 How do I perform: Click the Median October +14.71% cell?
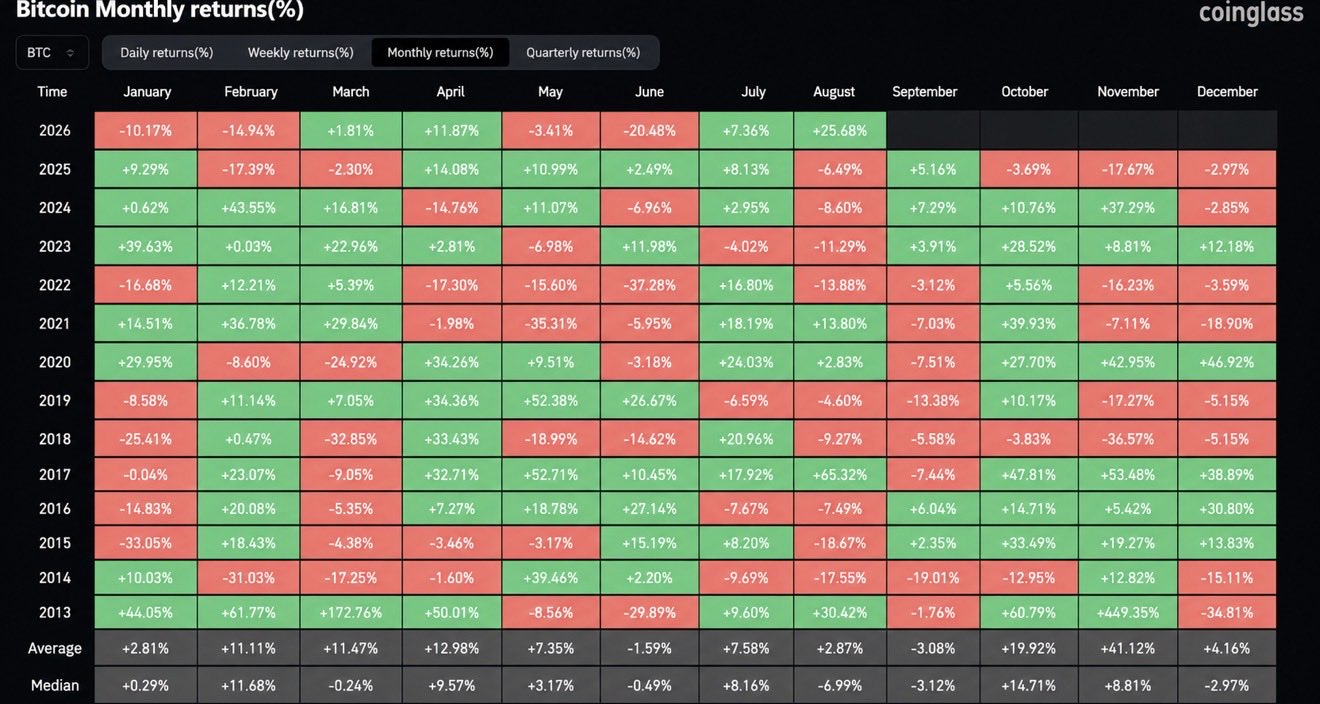click(1029, 686)
